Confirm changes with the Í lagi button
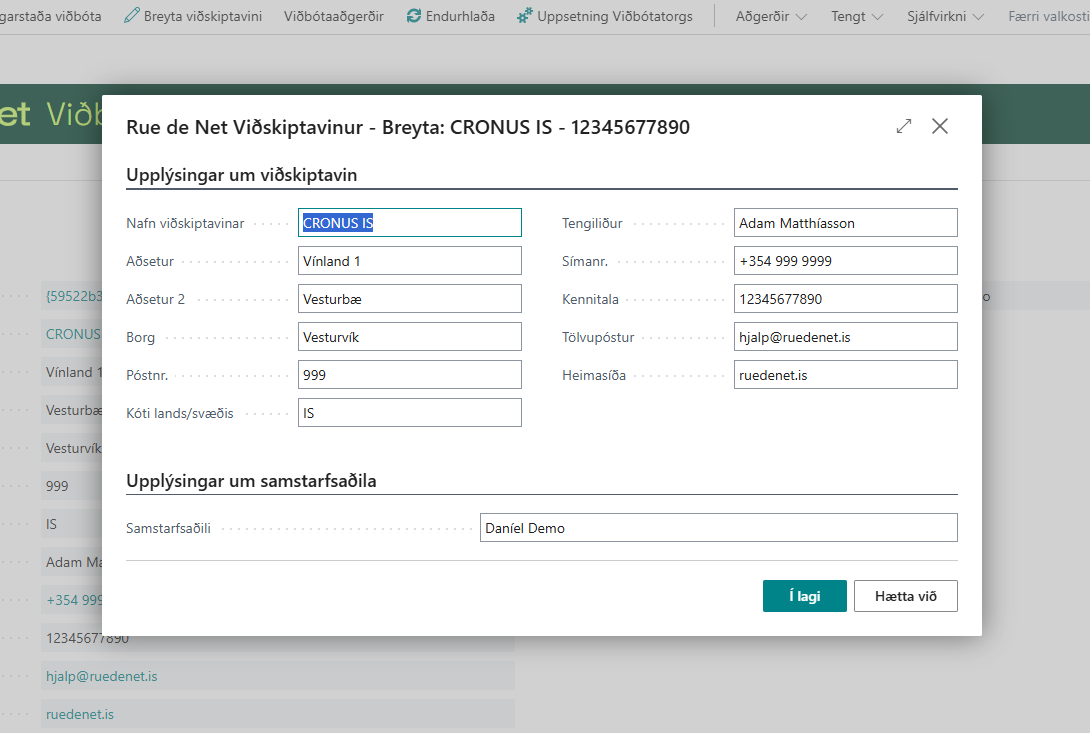 click(x=804, y=596)
